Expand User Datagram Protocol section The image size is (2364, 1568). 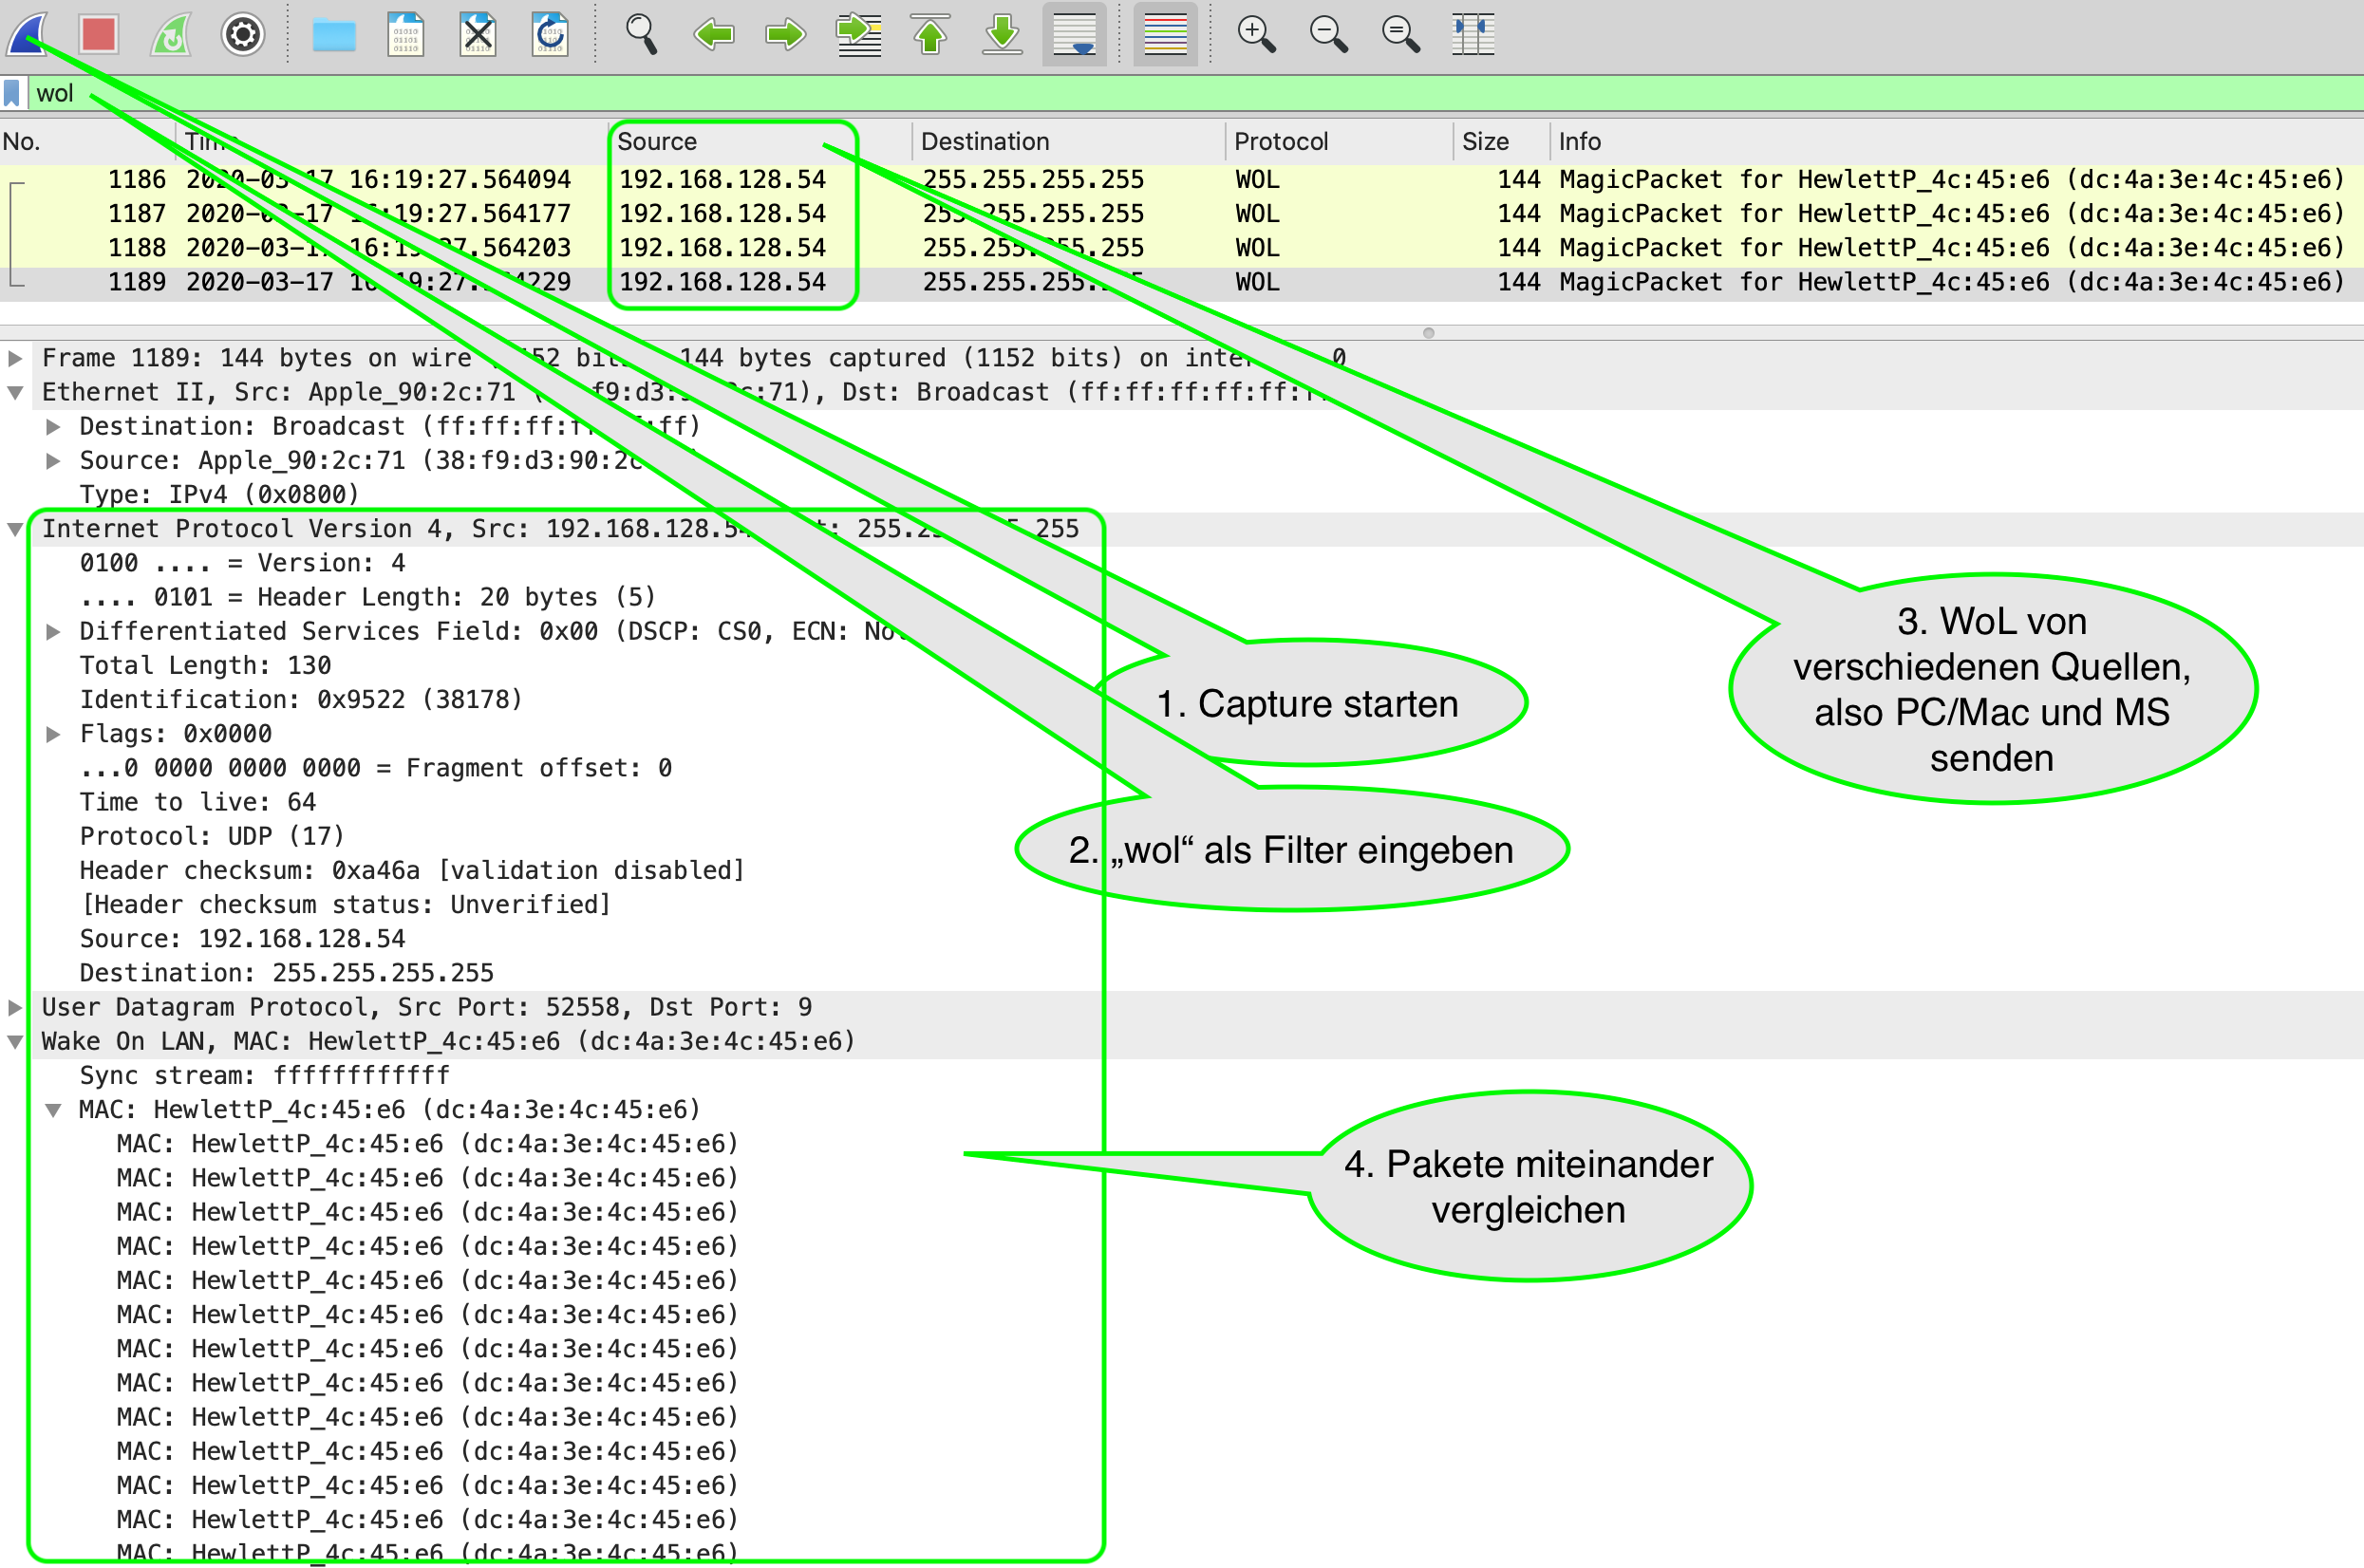(15, 1007)
